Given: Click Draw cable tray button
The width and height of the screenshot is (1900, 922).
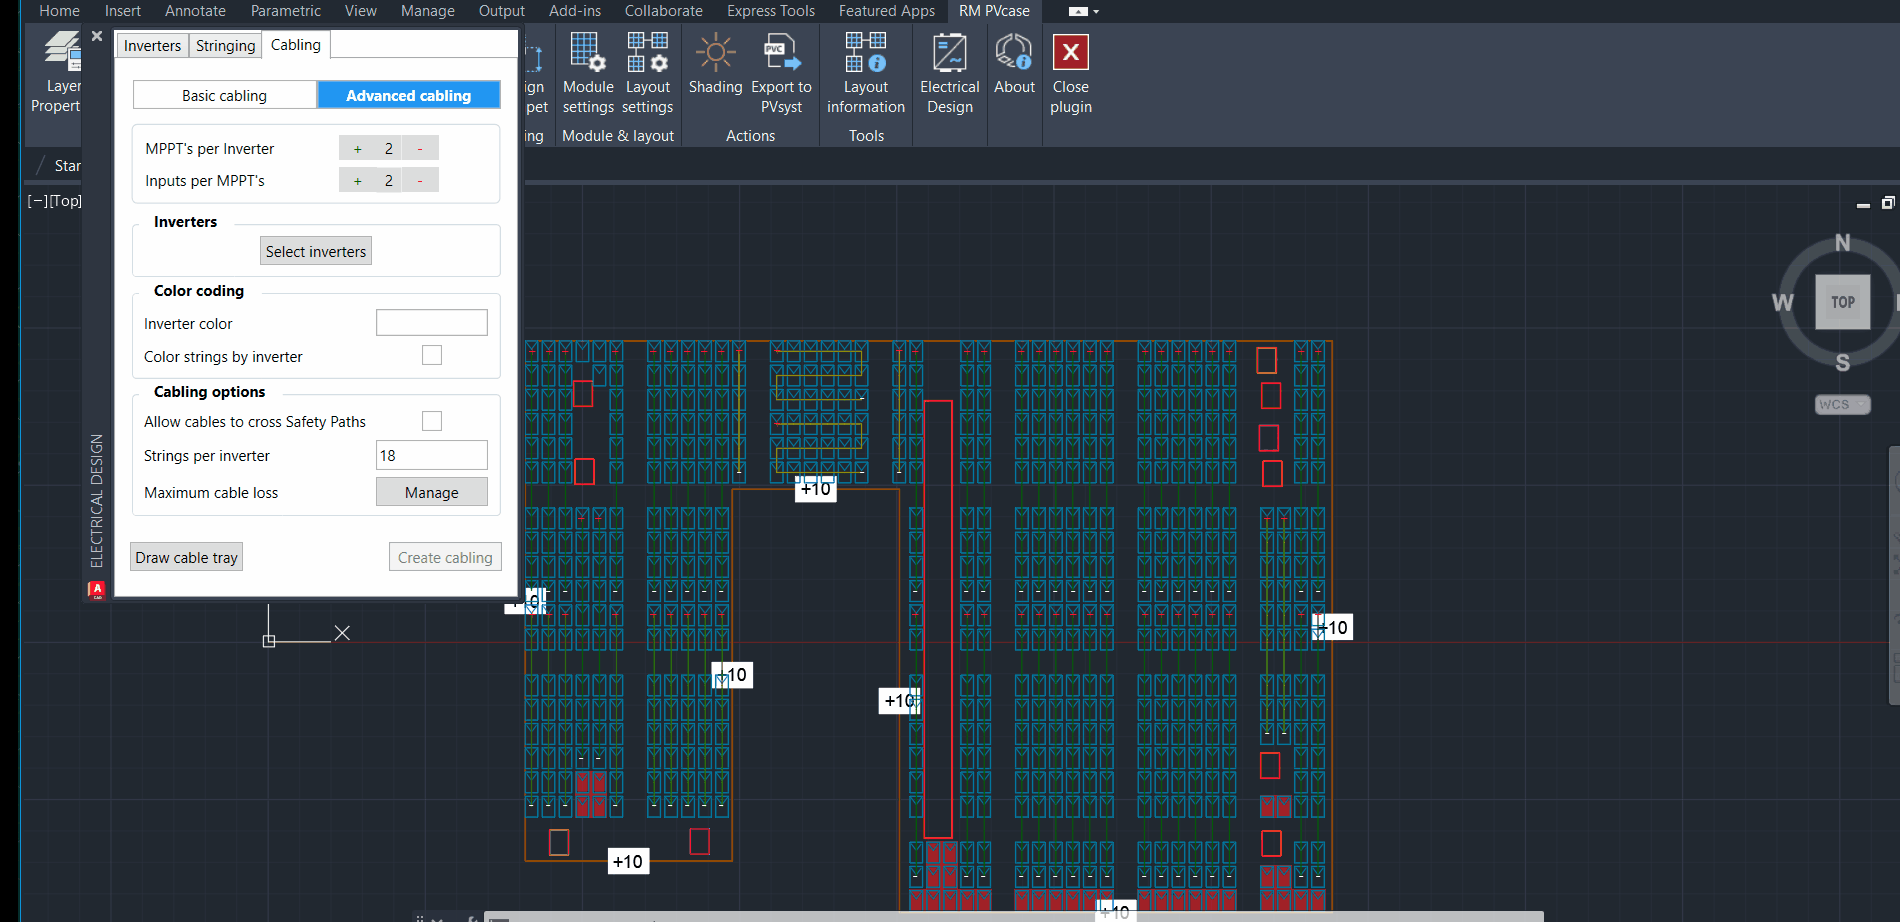Looking at the screenshot, I should (186, 557).
